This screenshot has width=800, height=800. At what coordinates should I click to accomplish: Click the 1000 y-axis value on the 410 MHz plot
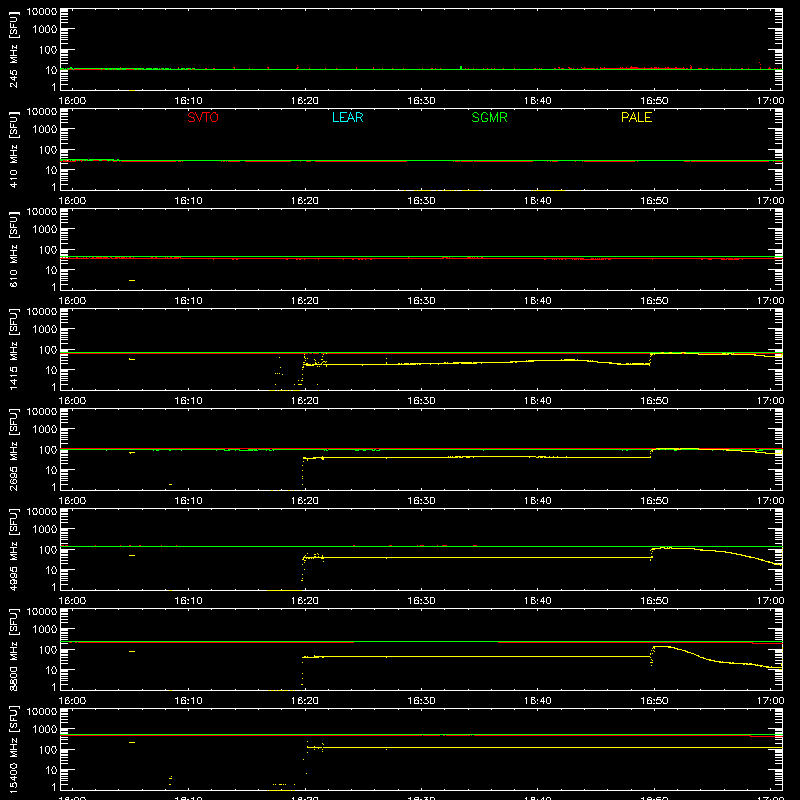[45, 130]
